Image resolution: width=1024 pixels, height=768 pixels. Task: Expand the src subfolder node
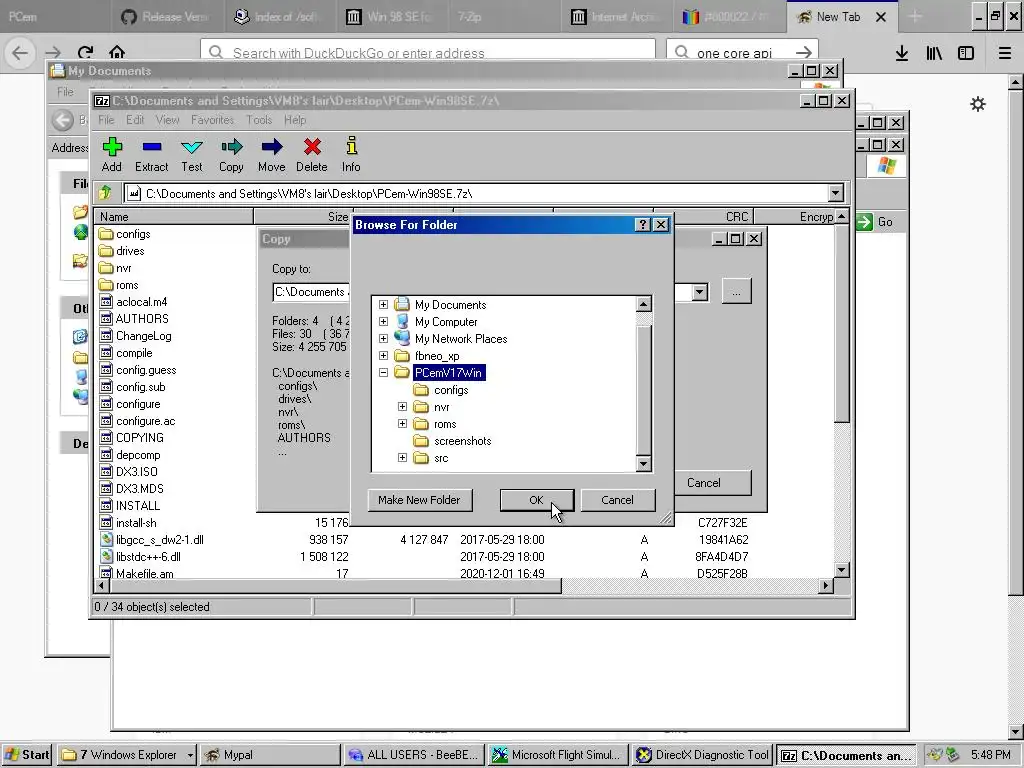point(402,458)
